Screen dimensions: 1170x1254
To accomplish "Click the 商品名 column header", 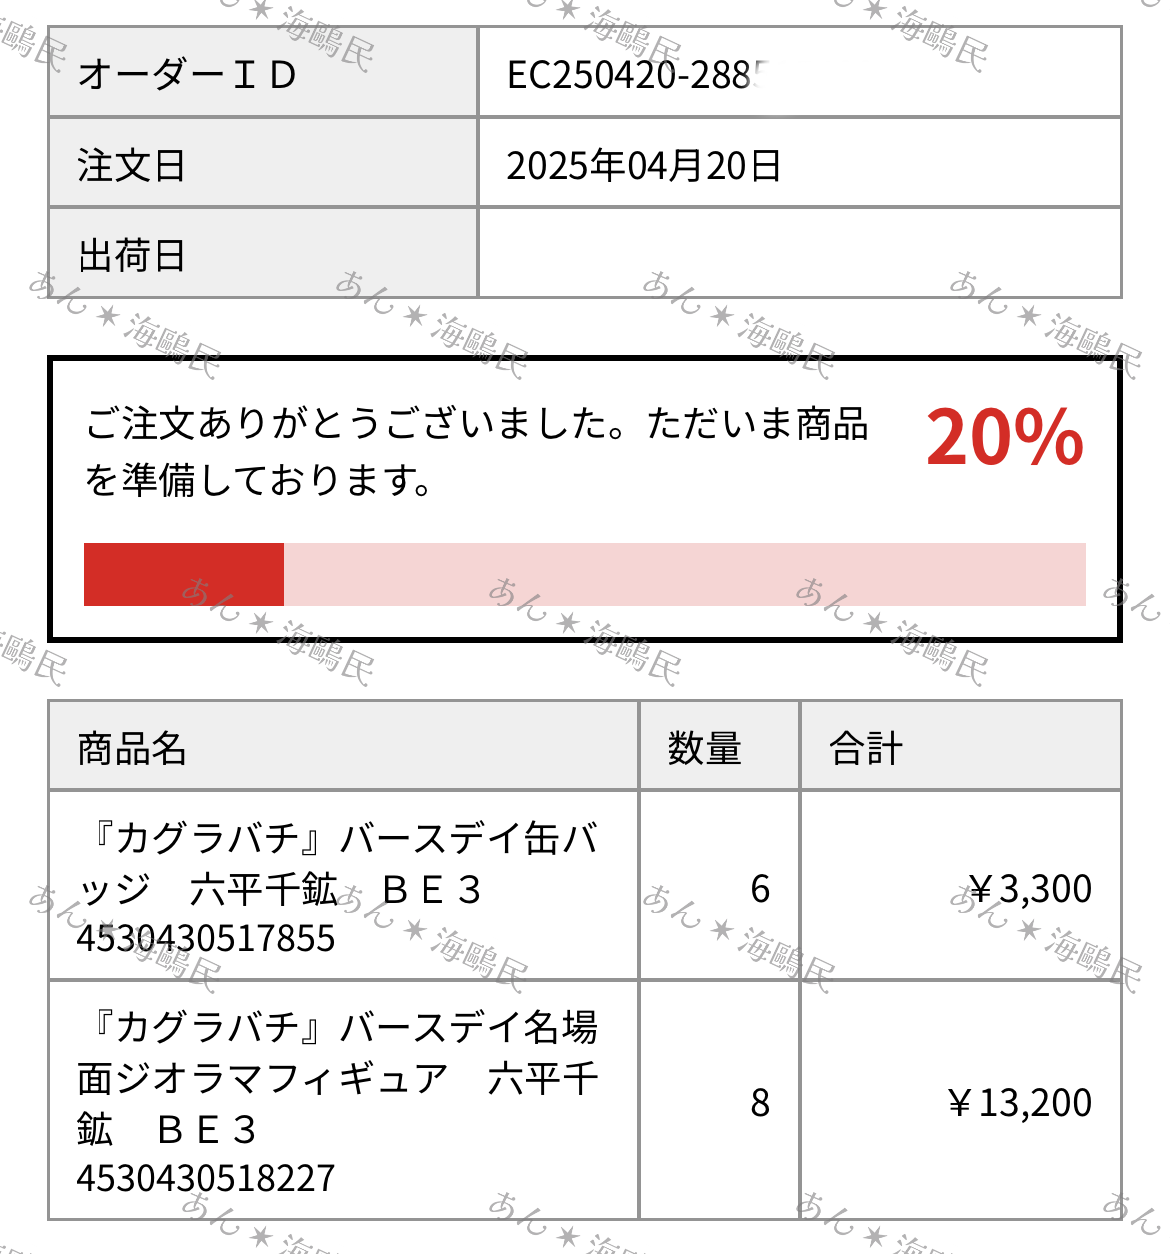I will click(343, 746).
